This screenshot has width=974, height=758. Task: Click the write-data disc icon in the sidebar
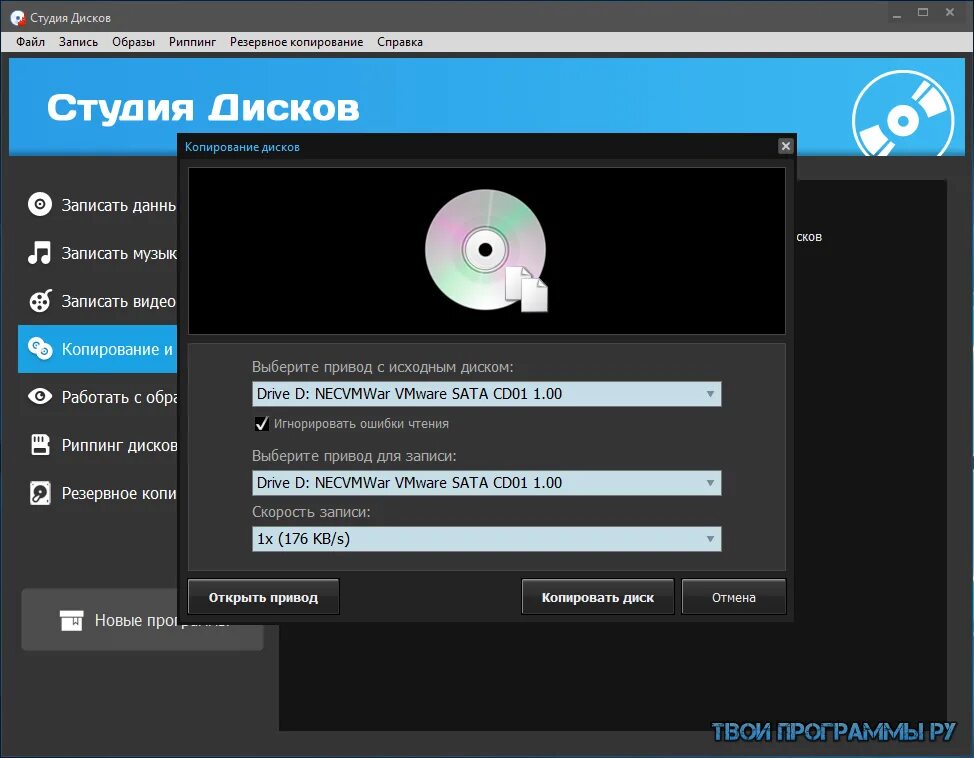[40, 204]
